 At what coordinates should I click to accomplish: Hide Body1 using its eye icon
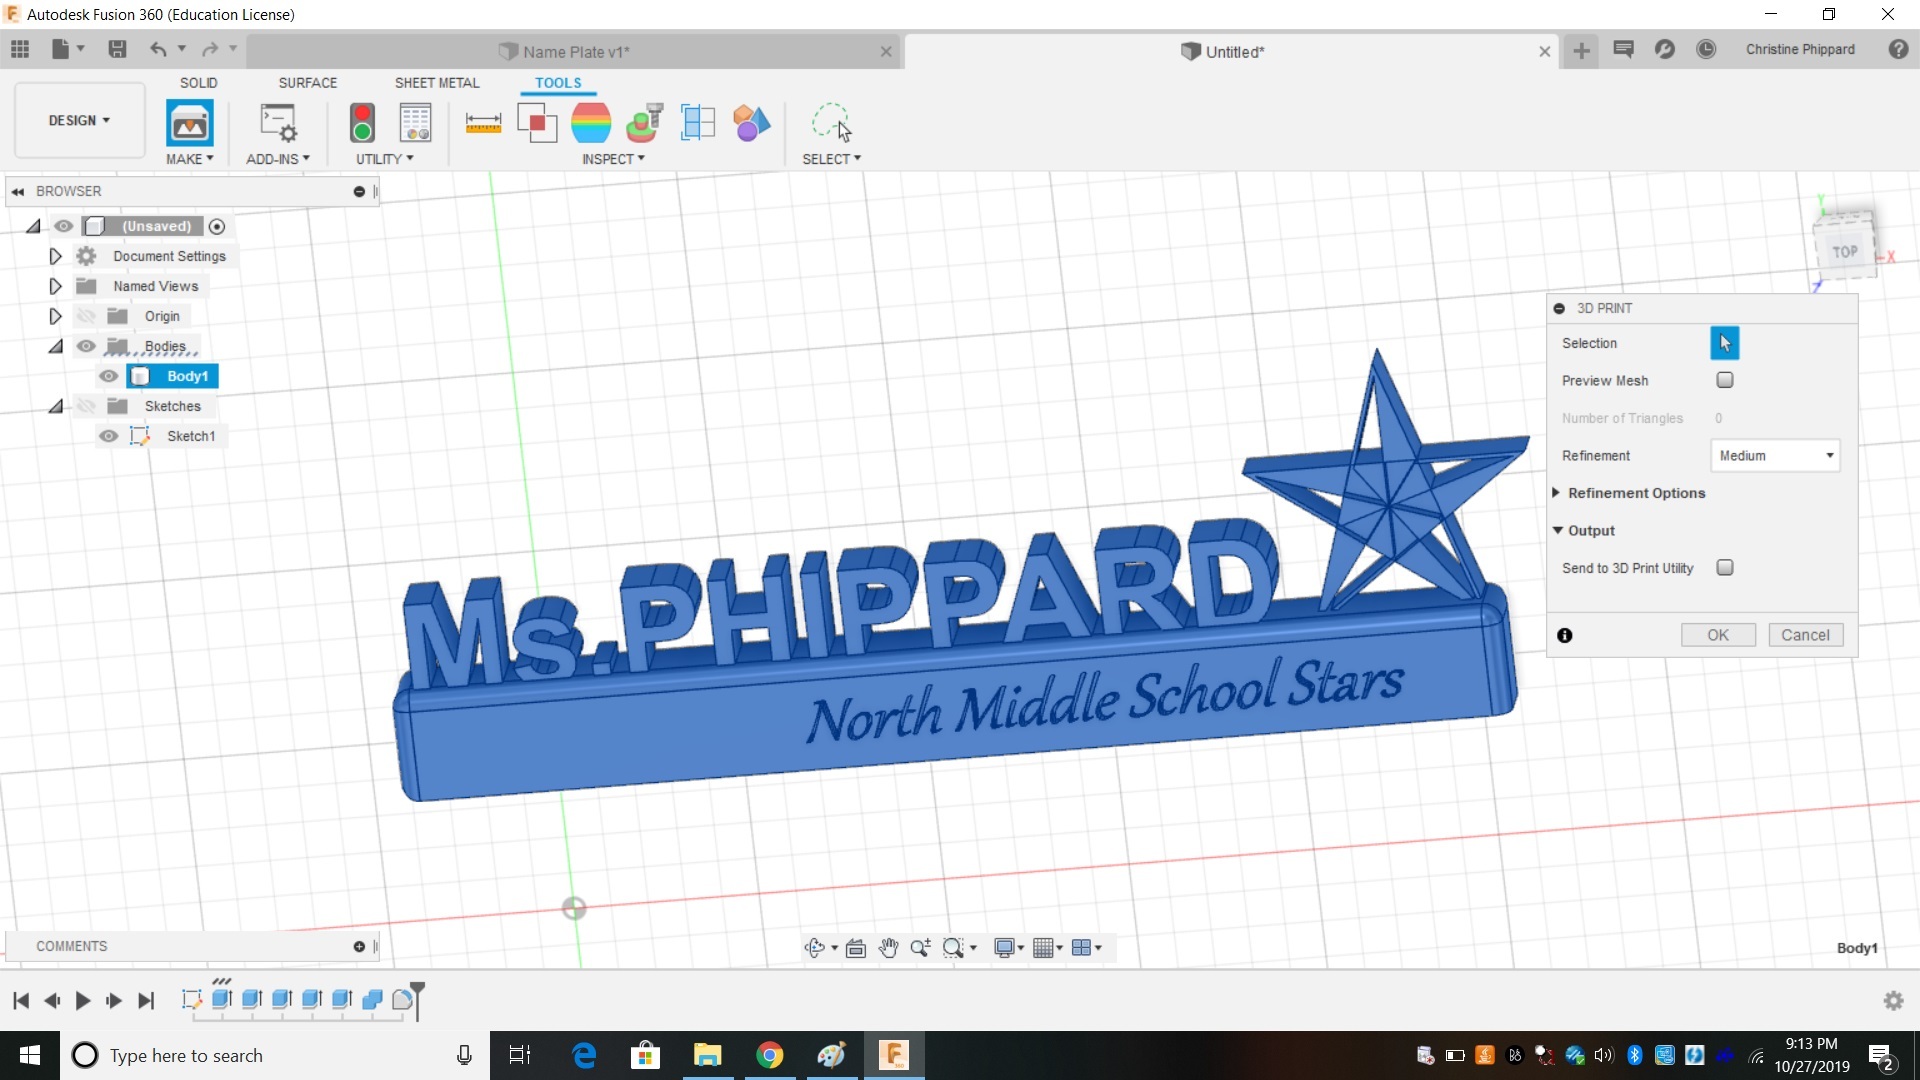[x=109, y=376]
